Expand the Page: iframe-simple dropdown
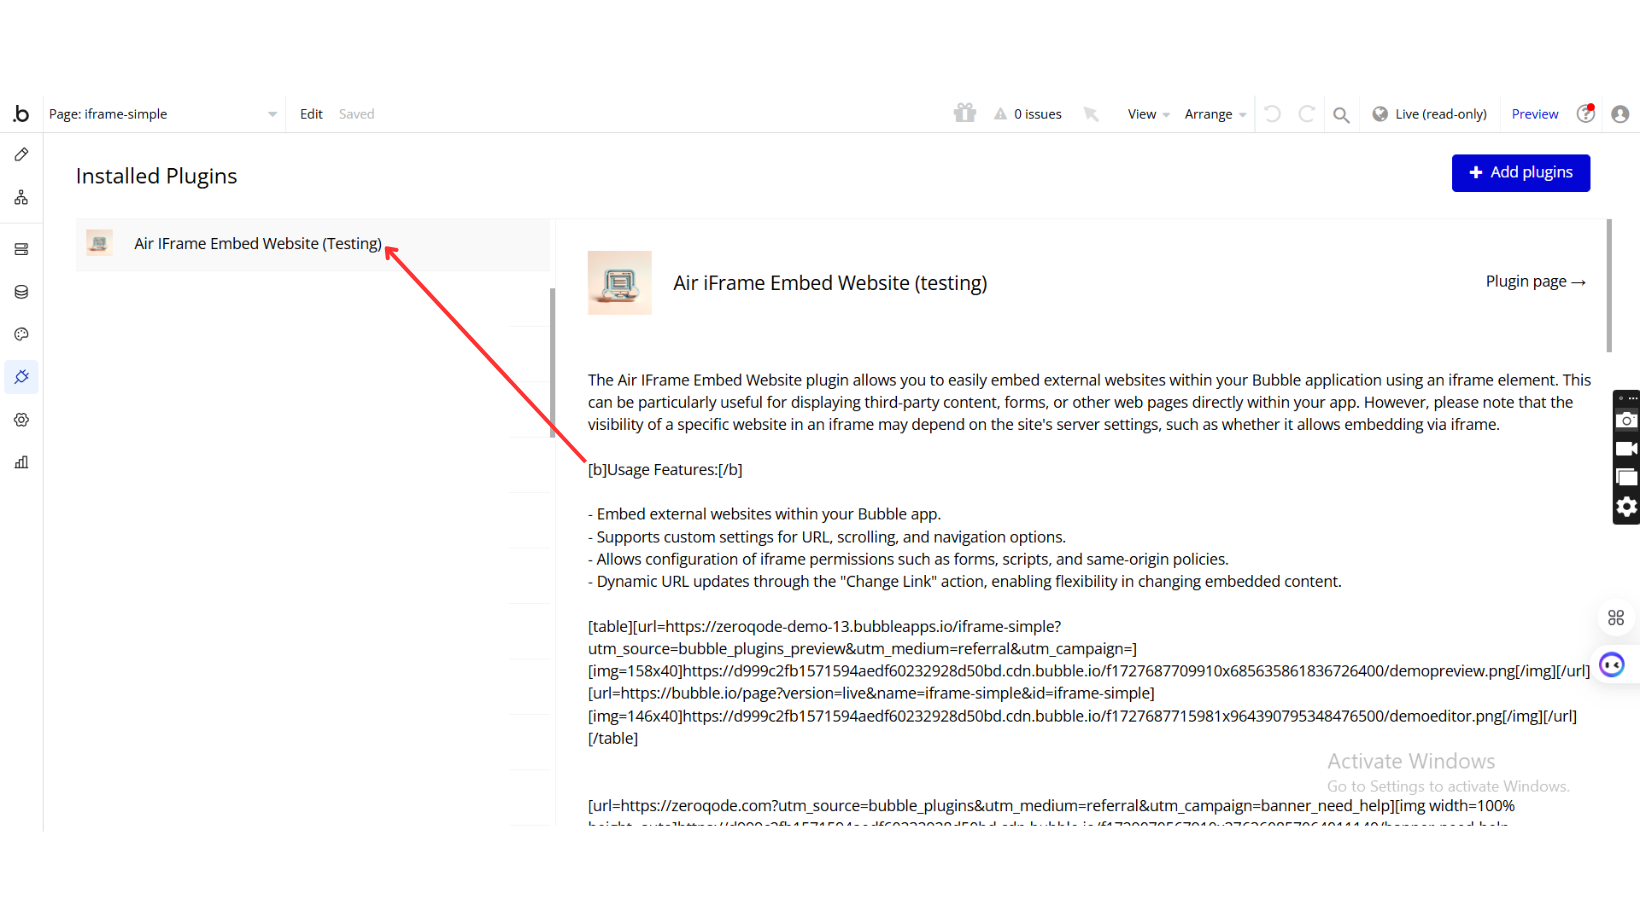Image resolution: width=1640 pixels, height=924 pixels. coord(163,114)
